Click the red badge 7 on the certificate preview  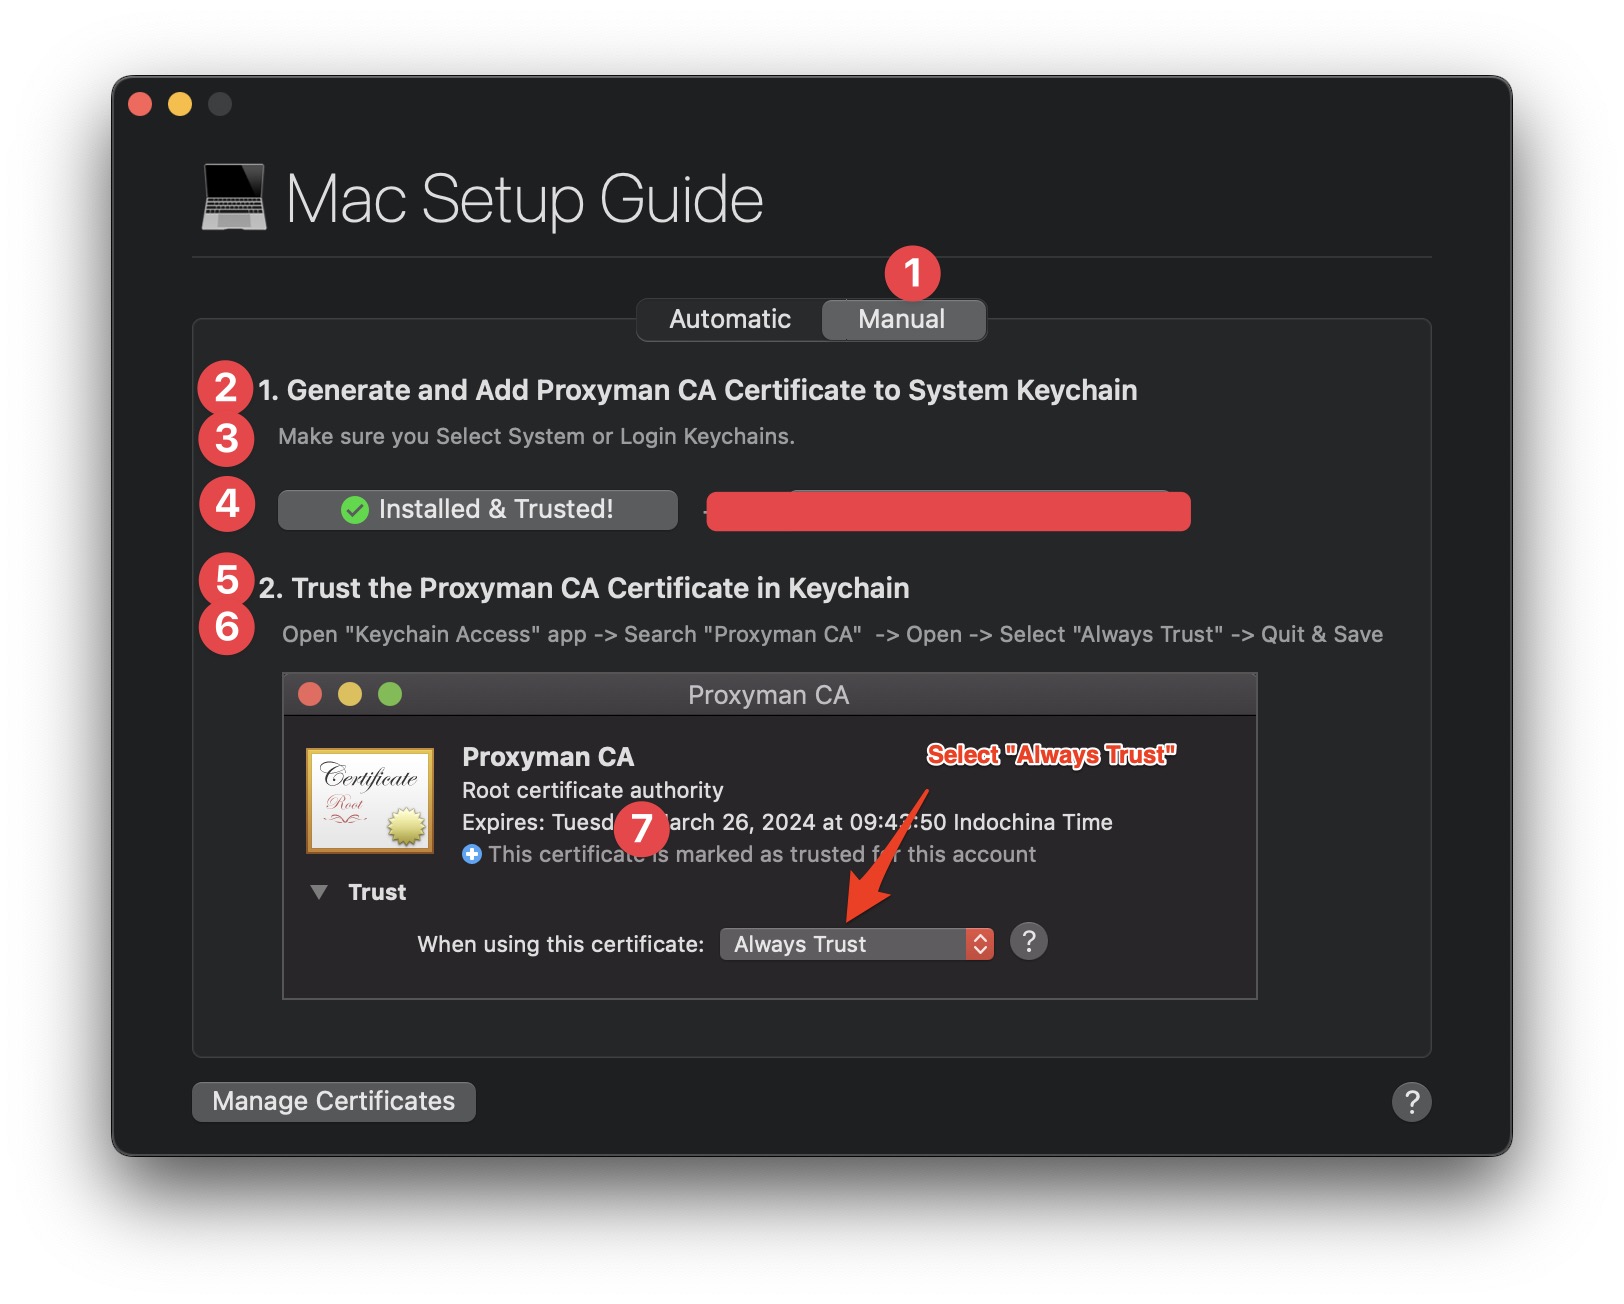[641, 830]
